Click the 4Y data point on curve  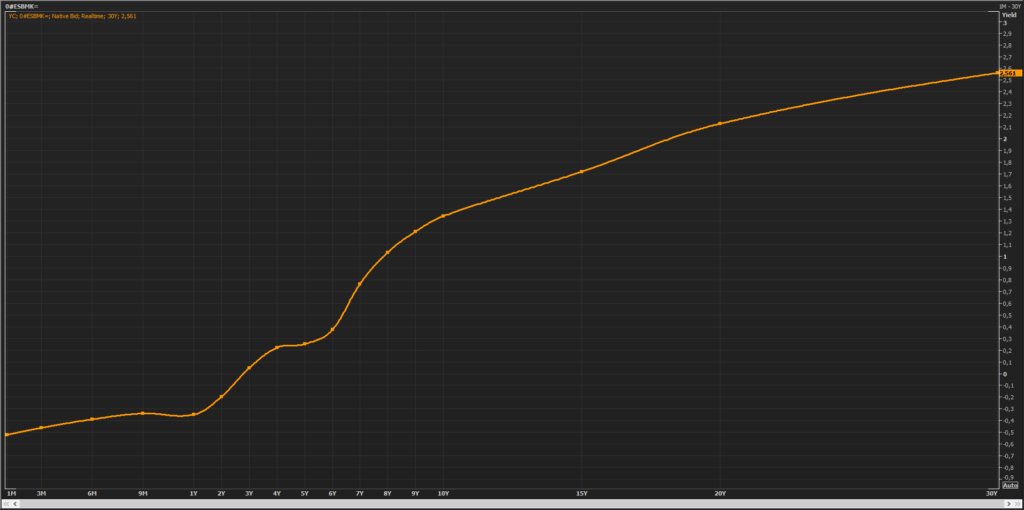pos(277,347)
